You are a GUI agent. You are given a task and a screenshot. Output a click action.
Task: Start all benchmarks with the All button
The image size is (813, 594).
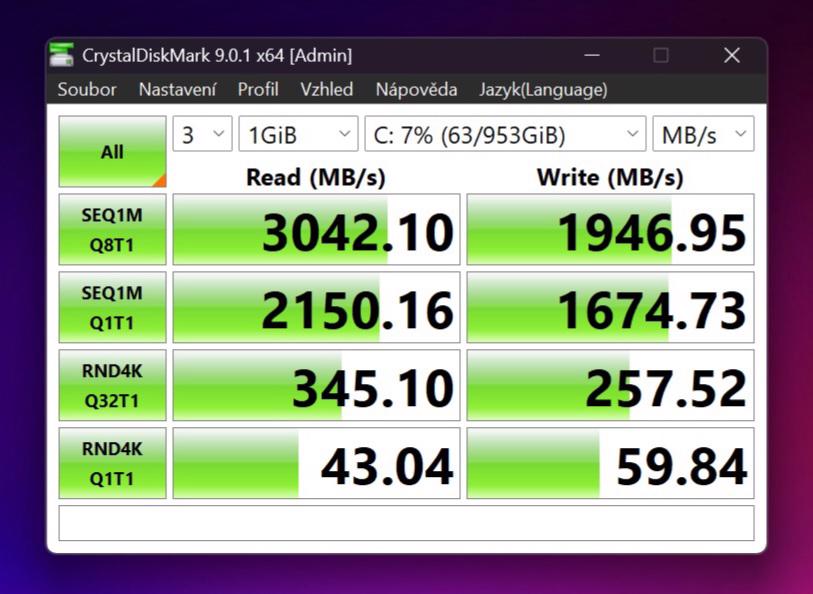[x=111, y=151]
